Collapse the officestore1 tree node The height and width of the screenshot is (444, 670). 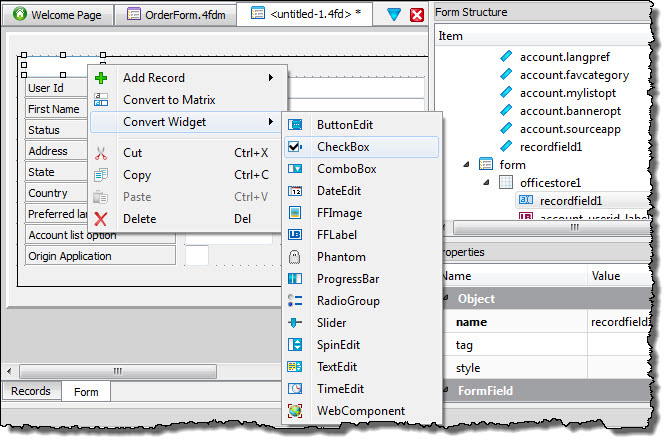tap(487, 182)
